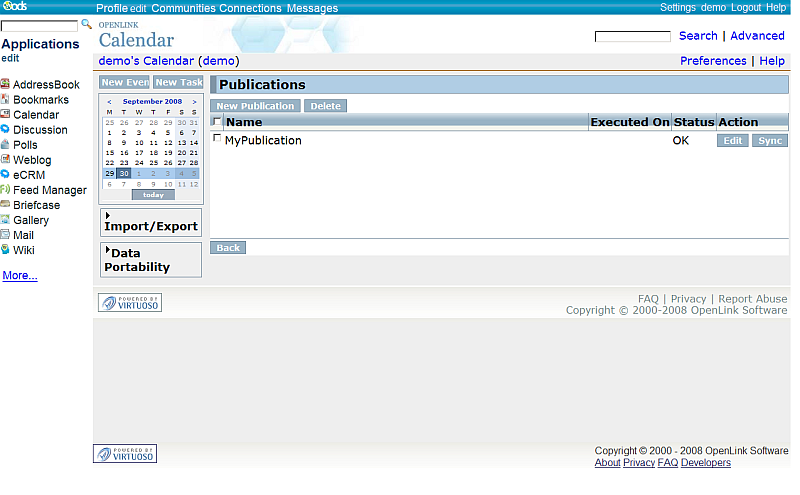The image size is (800, 495).
Task: Click the Weblog sidebar icon
Action: [x=6, y=160]
